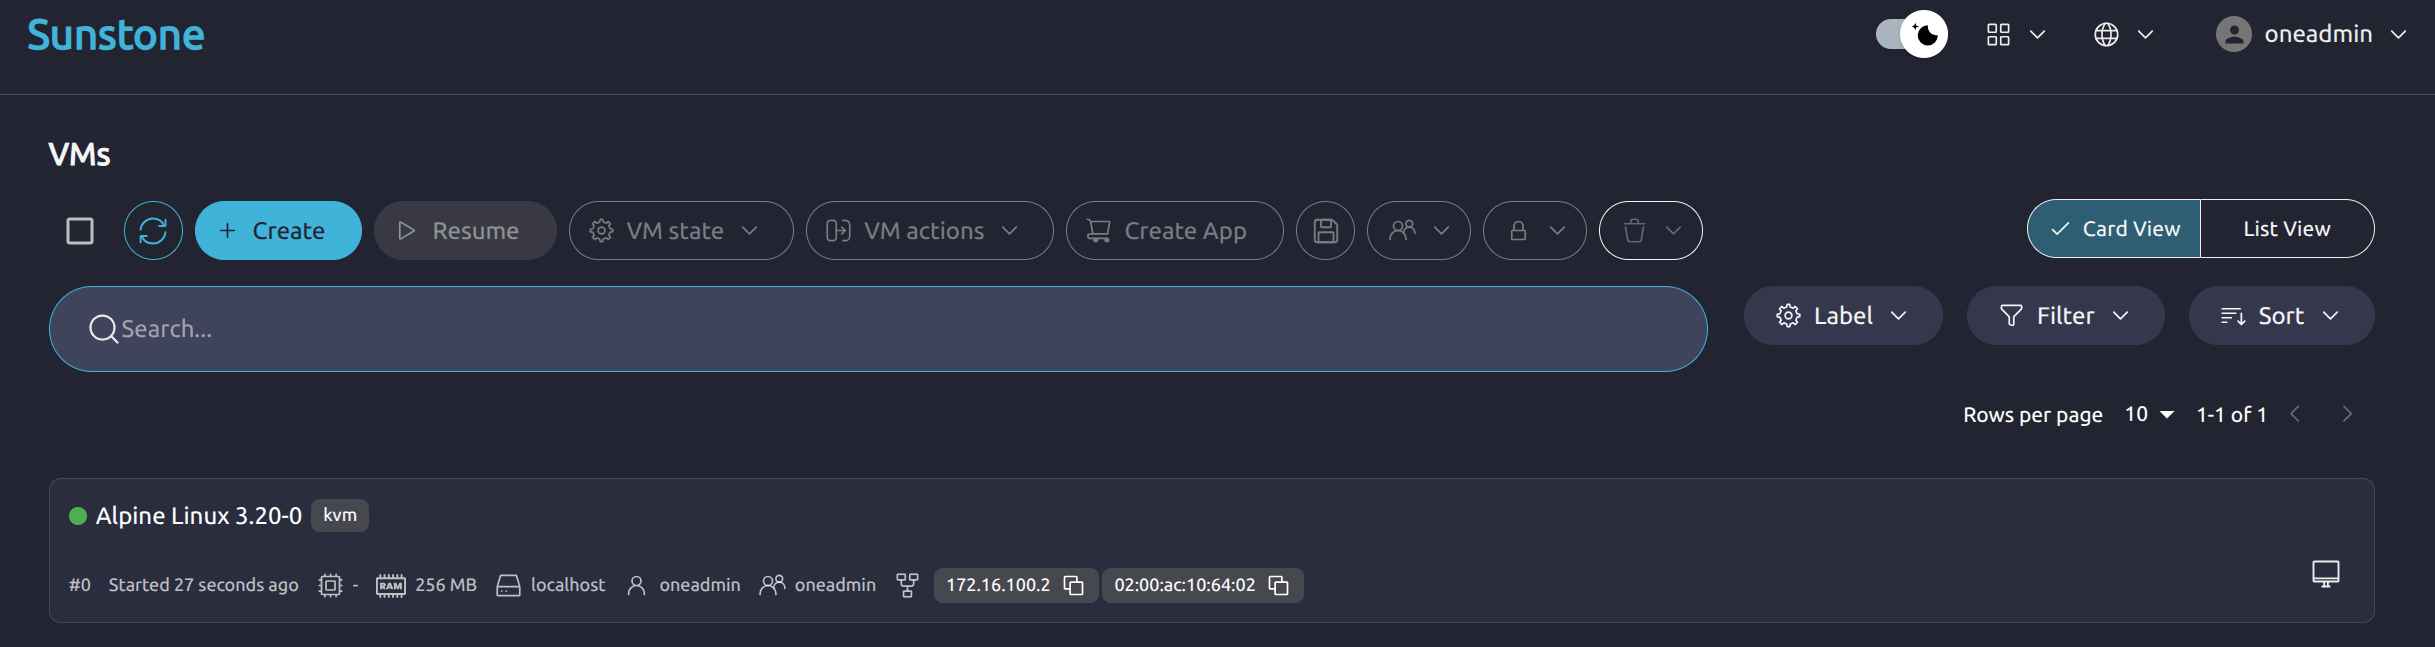Click the save as template icon
Image resolution: width=2435 pixels, height=647 pixels.
pyautogui.click(x=1325, y=231)
